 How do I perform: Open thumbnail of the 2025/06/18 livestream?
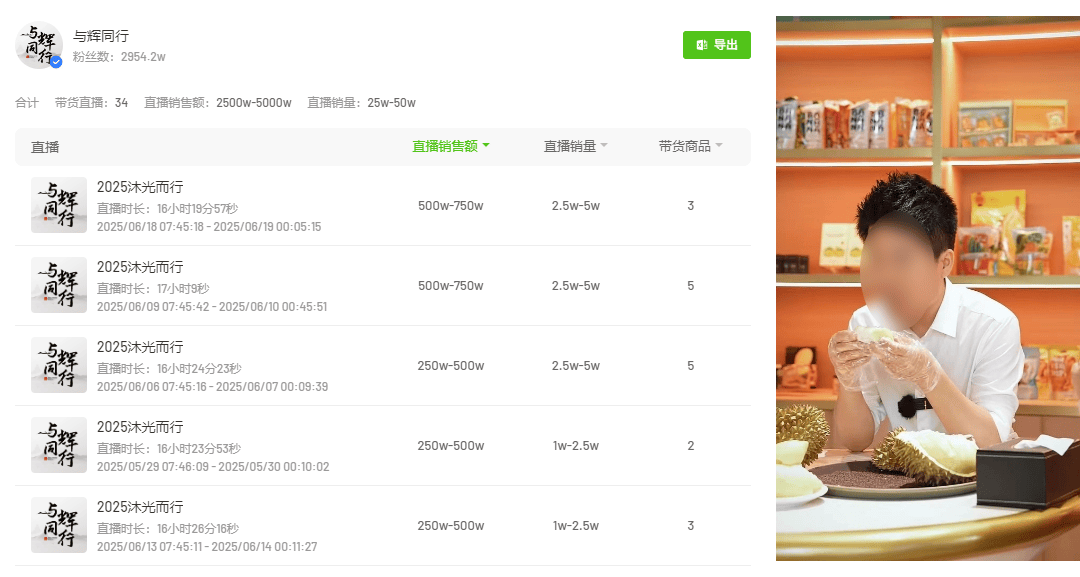pos(59,205)
